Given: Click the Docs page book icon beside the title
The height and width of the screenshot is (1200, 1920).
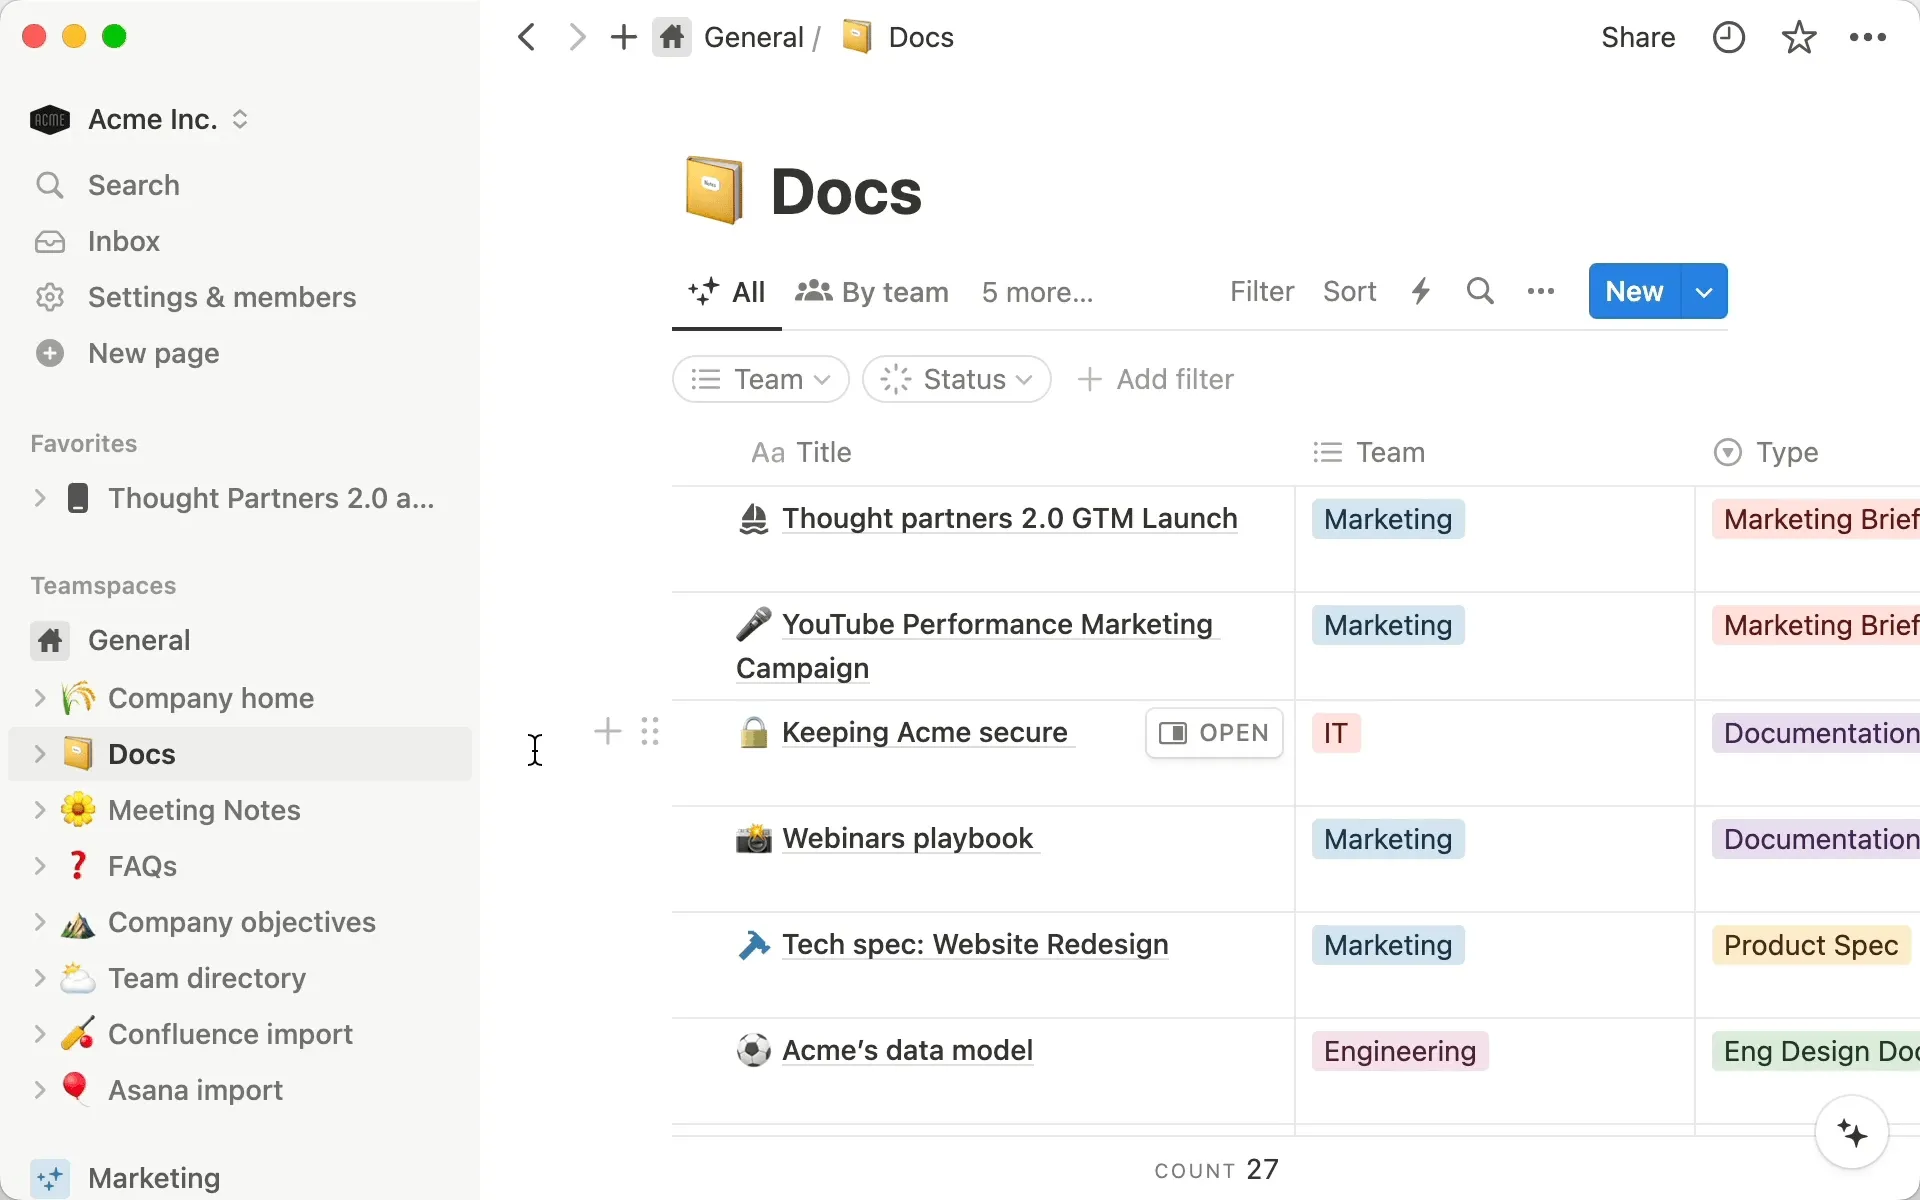Looking at the screenshot, I should coord(714,190).
